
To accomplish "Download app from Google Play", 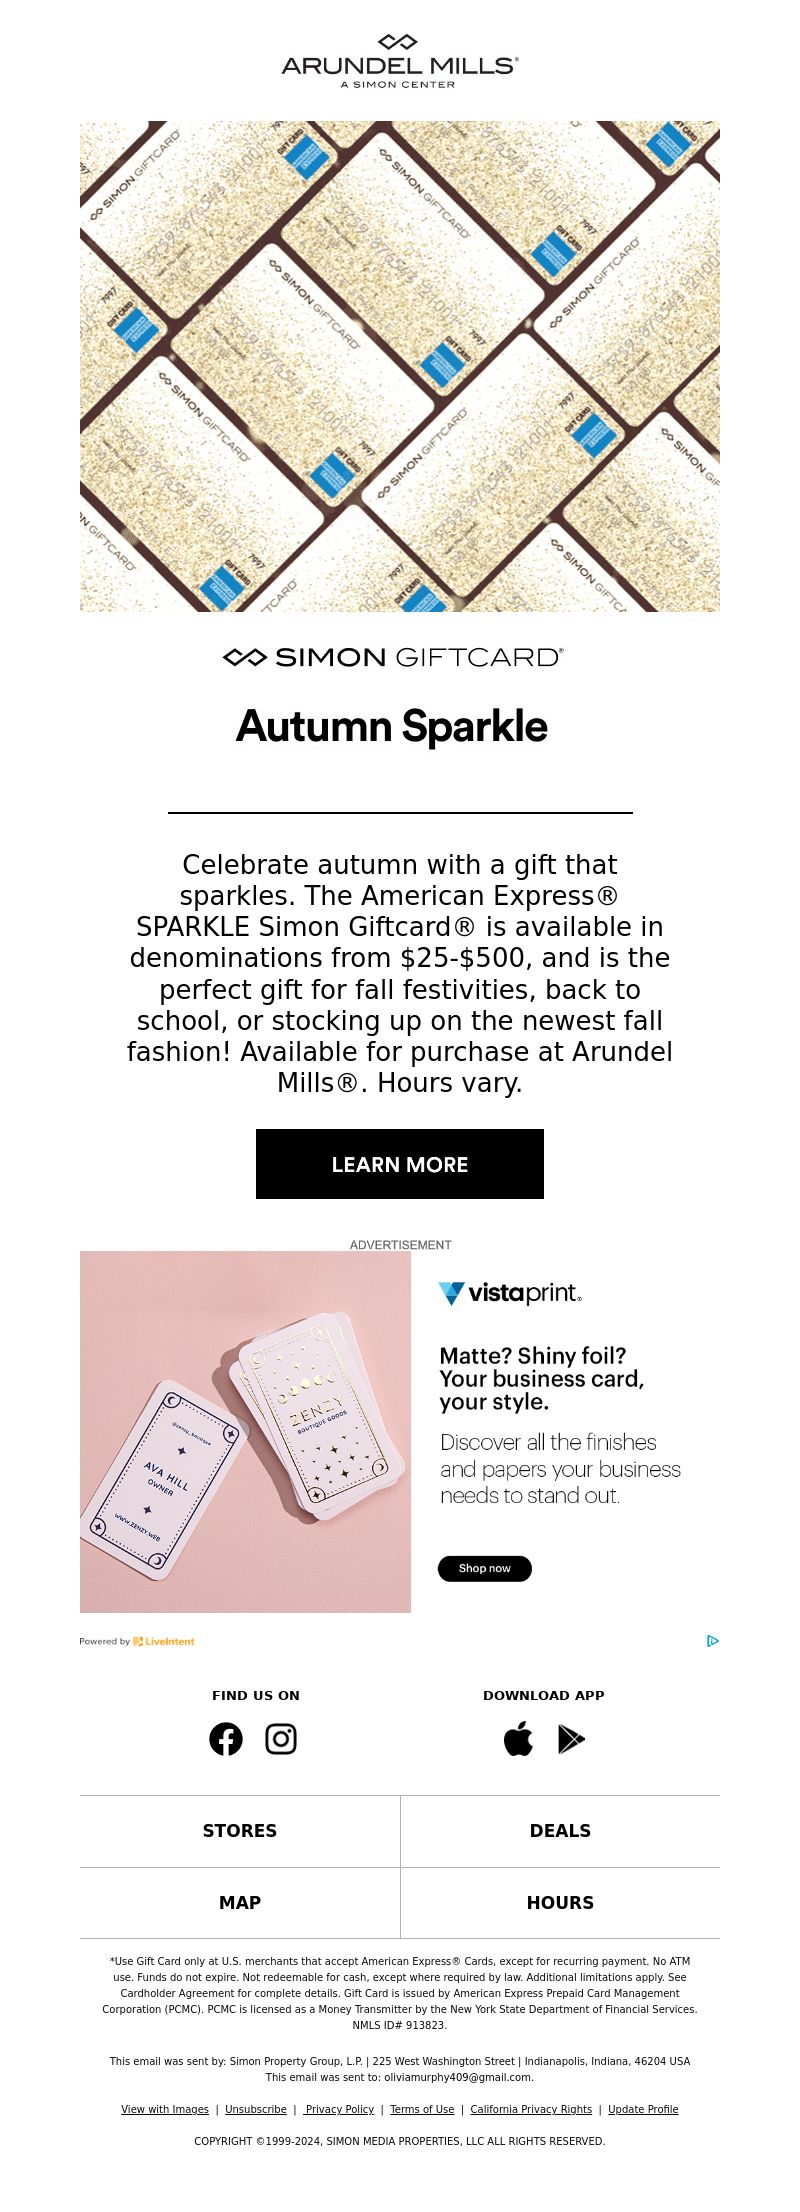I will (x=571, y=1739).
